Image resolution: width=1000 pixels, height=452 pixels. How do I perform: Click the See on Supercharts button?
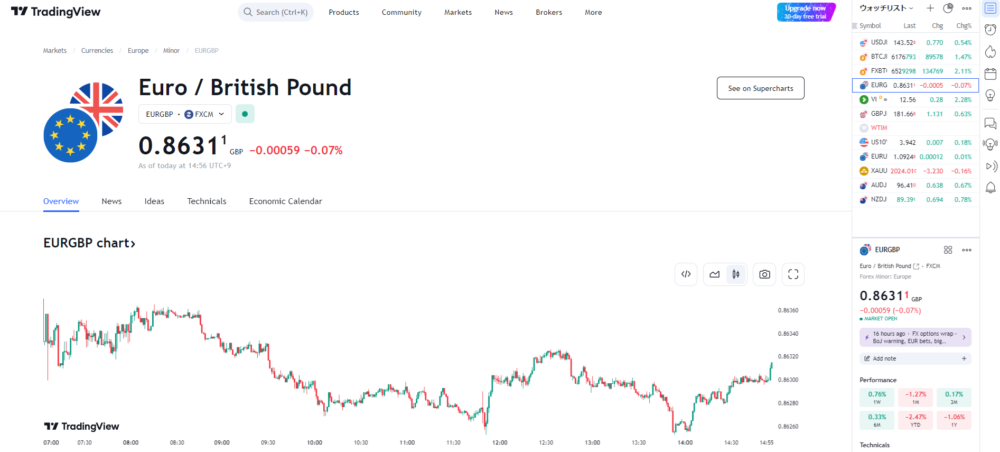coord(760,89)
